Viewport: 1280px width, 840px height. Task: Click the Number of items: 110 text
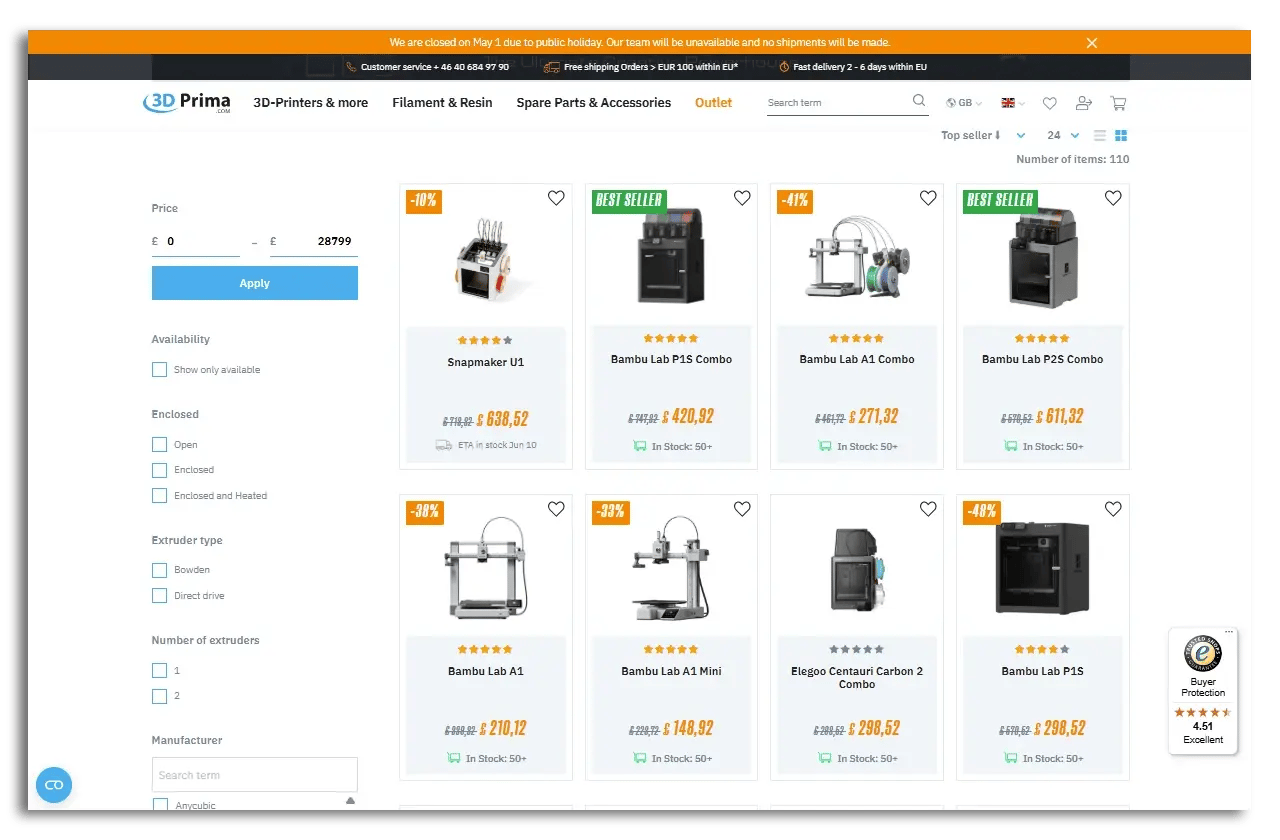coord(1073,159)
